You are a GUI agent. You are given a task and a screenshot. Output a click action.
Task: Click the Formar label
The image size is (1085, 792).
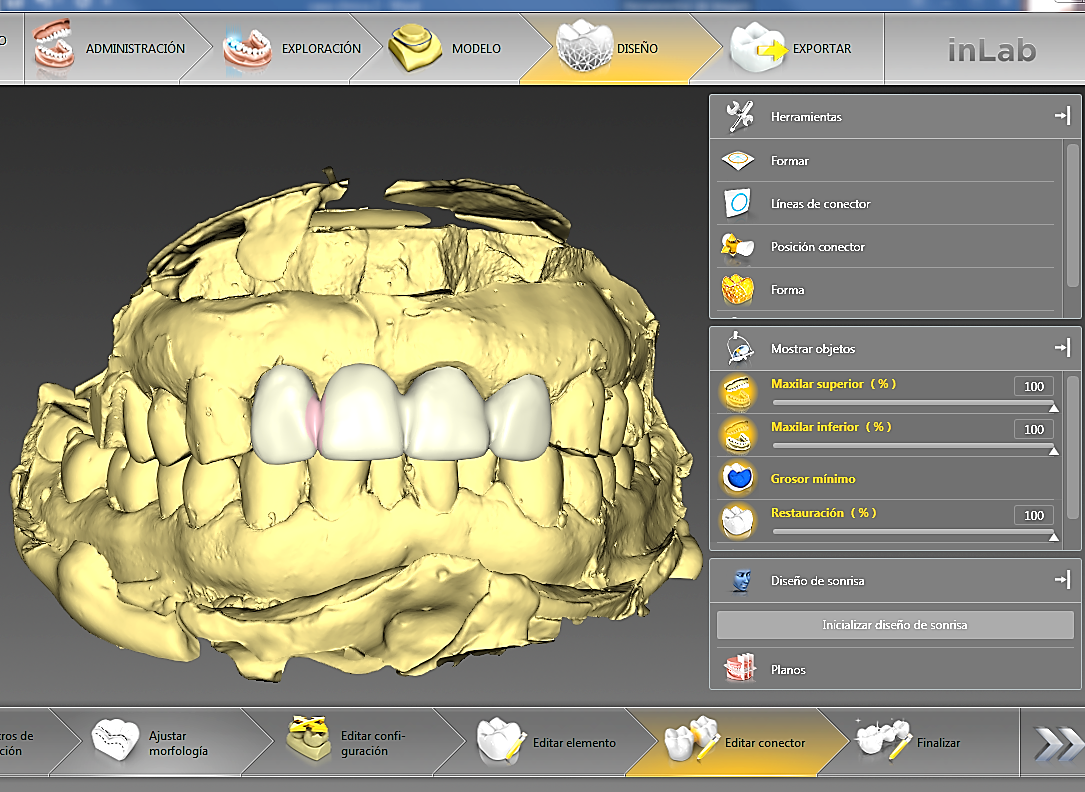click(x=790, y=160)
